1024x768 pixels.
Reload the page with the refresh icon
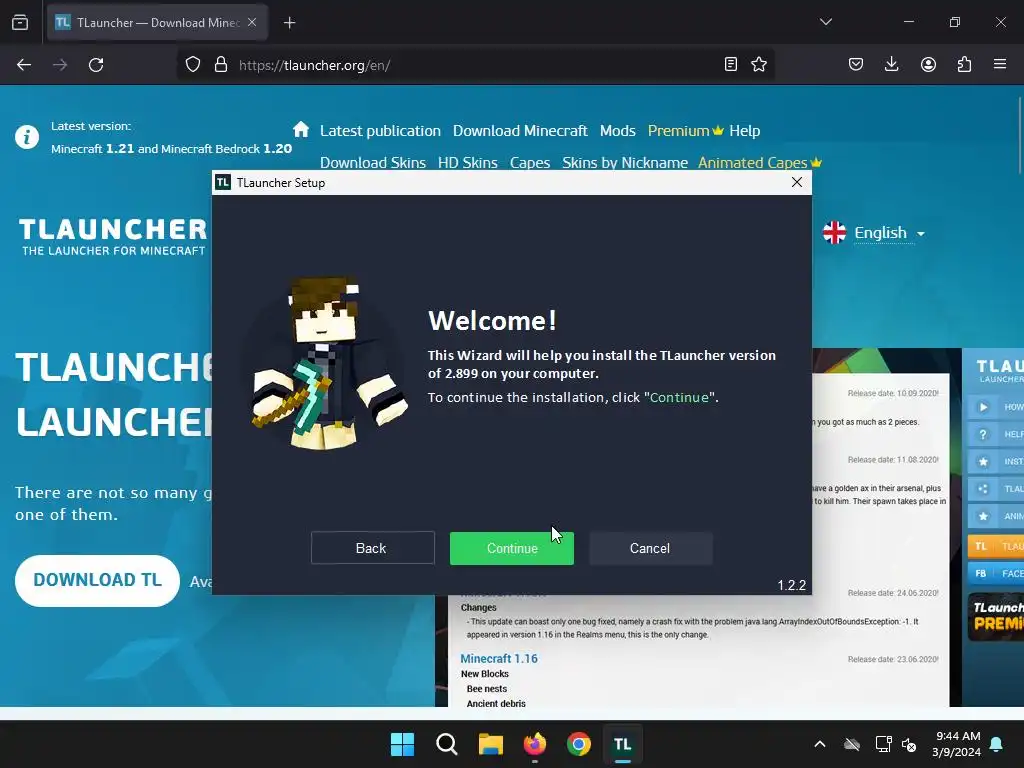96,65
